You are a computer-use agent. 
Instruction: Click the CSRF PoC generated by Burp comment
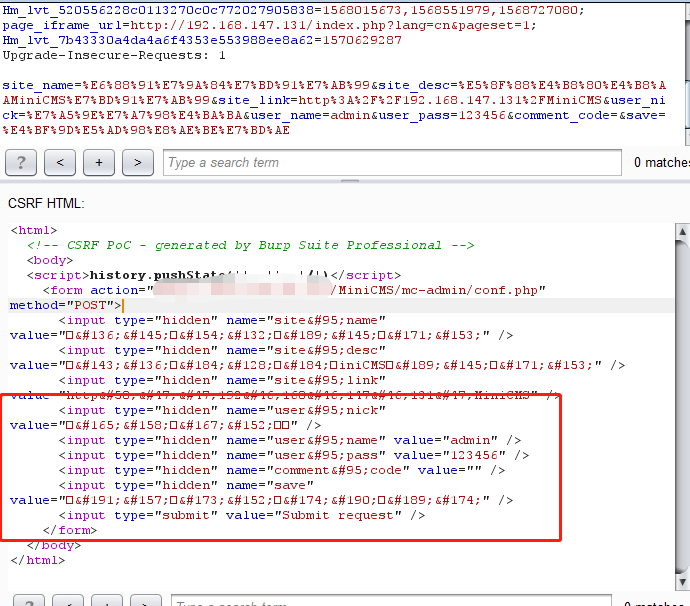point(250,245)
